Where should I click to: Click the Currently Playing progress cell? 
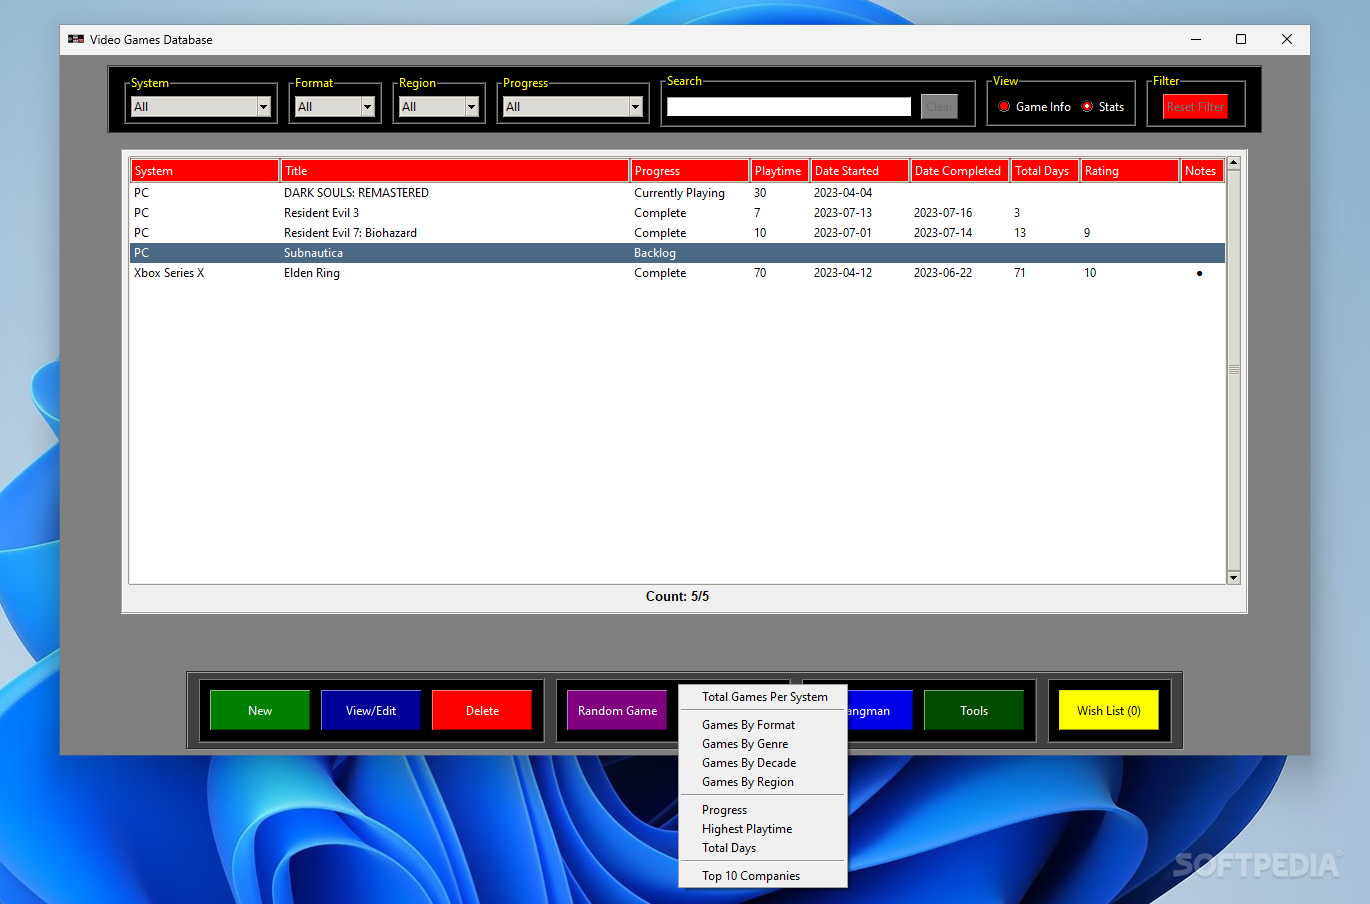679,193
